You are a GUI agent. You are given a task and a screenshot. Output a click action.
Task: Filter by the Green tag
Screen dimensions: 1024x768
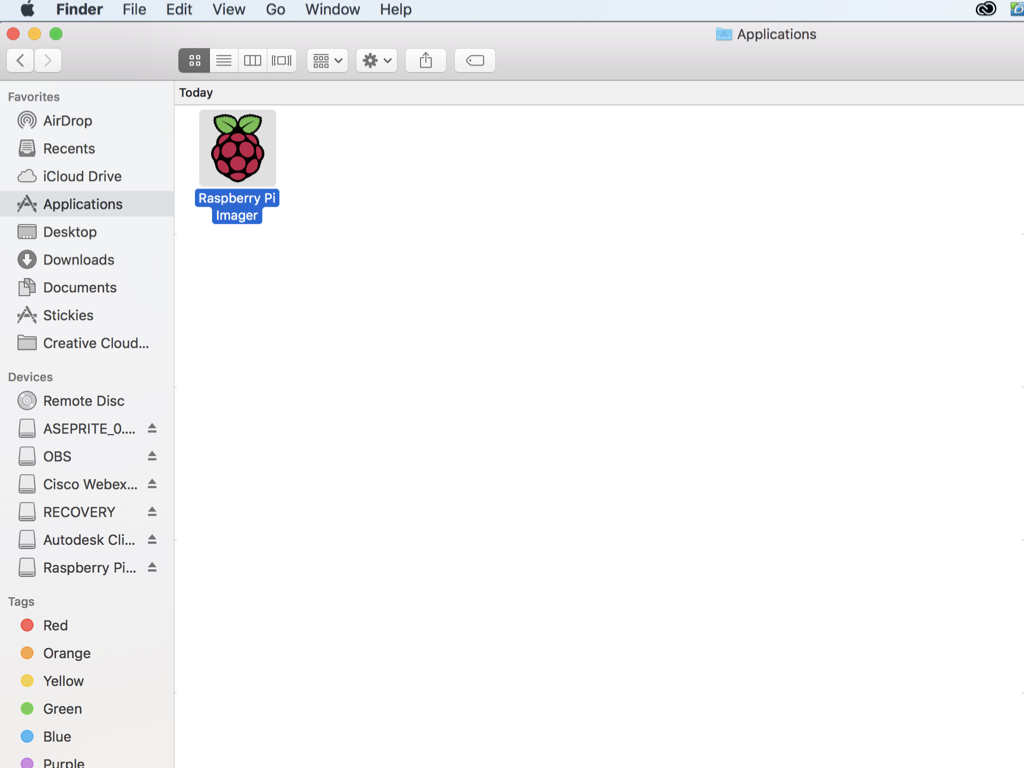point(87,709)
